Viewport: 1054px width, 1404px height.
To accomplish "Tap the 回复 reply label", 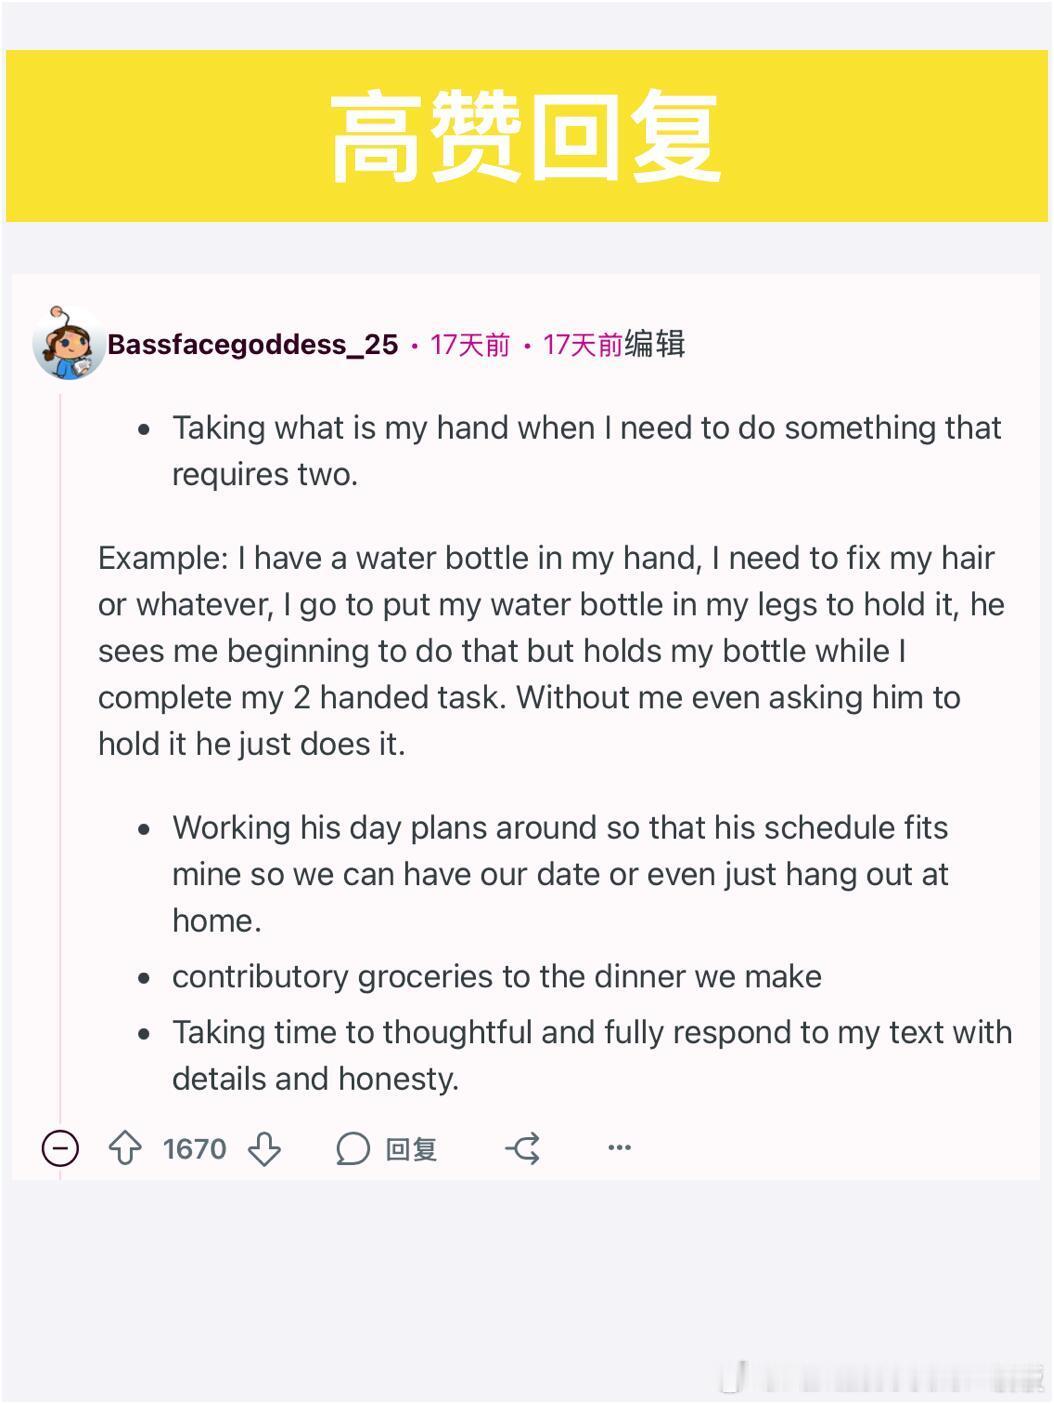I will 411,1149.
